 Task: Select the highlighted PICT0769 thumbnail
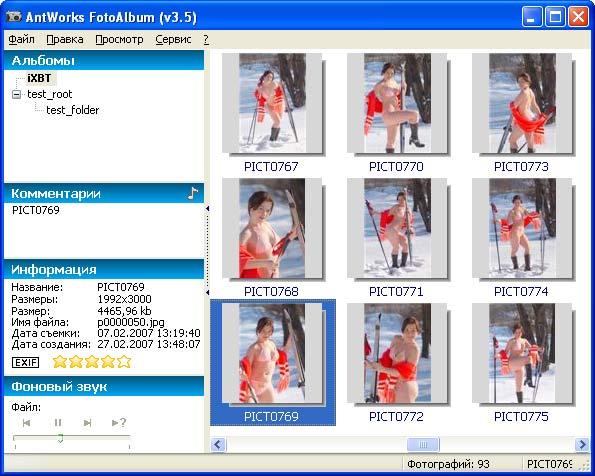click(x=273, y=363)
